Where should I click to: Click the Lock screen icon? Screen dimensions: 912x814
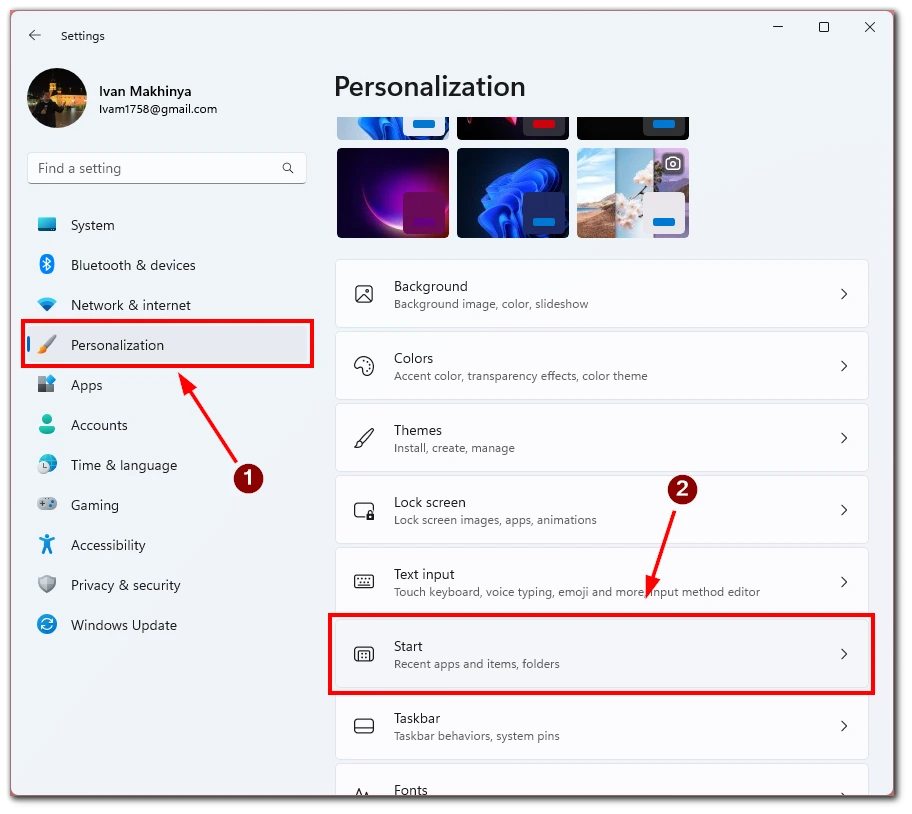click(x=364, y=510)
